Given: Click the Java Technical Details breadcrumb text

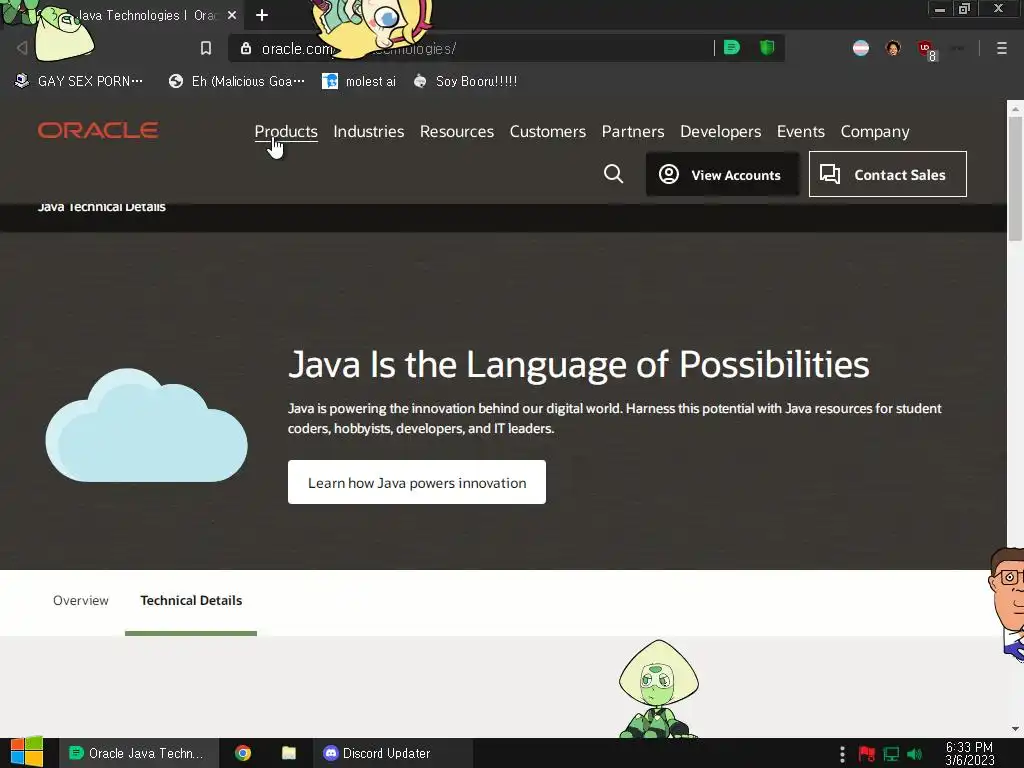Looking at the screenshot, I should pos(101,207).
